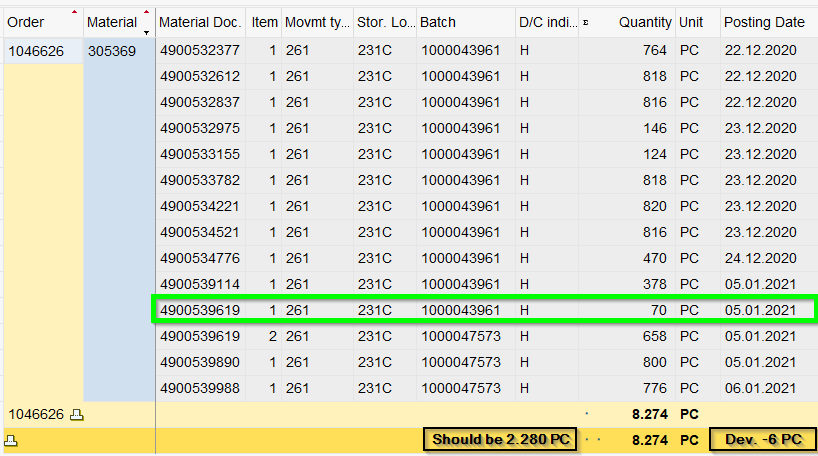
Task: Select the Movmt ty... column header
Action: point(317,22)
